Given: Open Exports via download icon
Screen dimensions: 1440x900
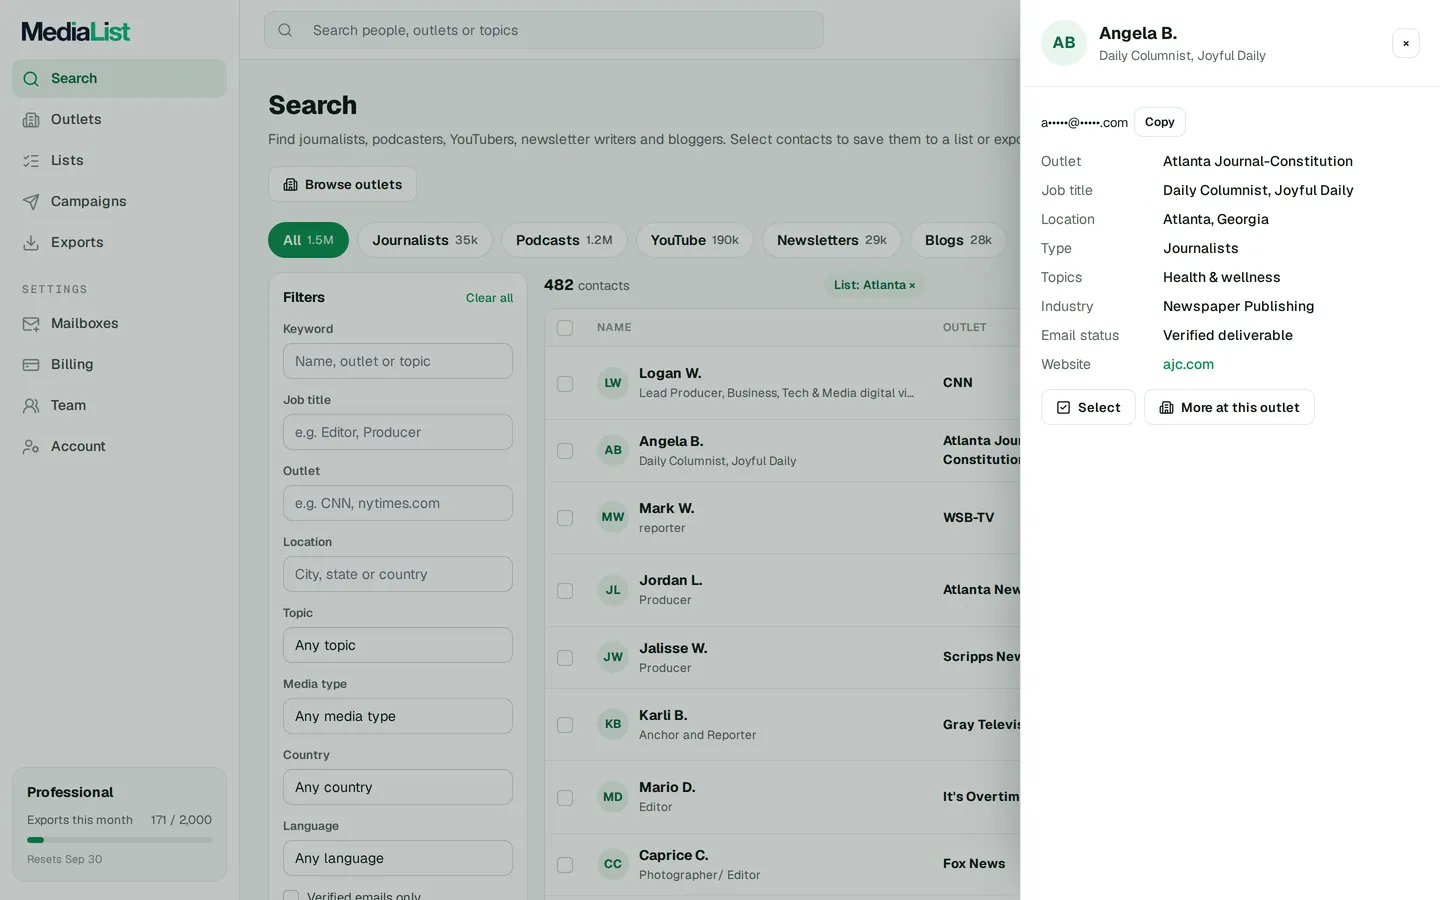Looking at the screenshot, I should tap(31, 242).
